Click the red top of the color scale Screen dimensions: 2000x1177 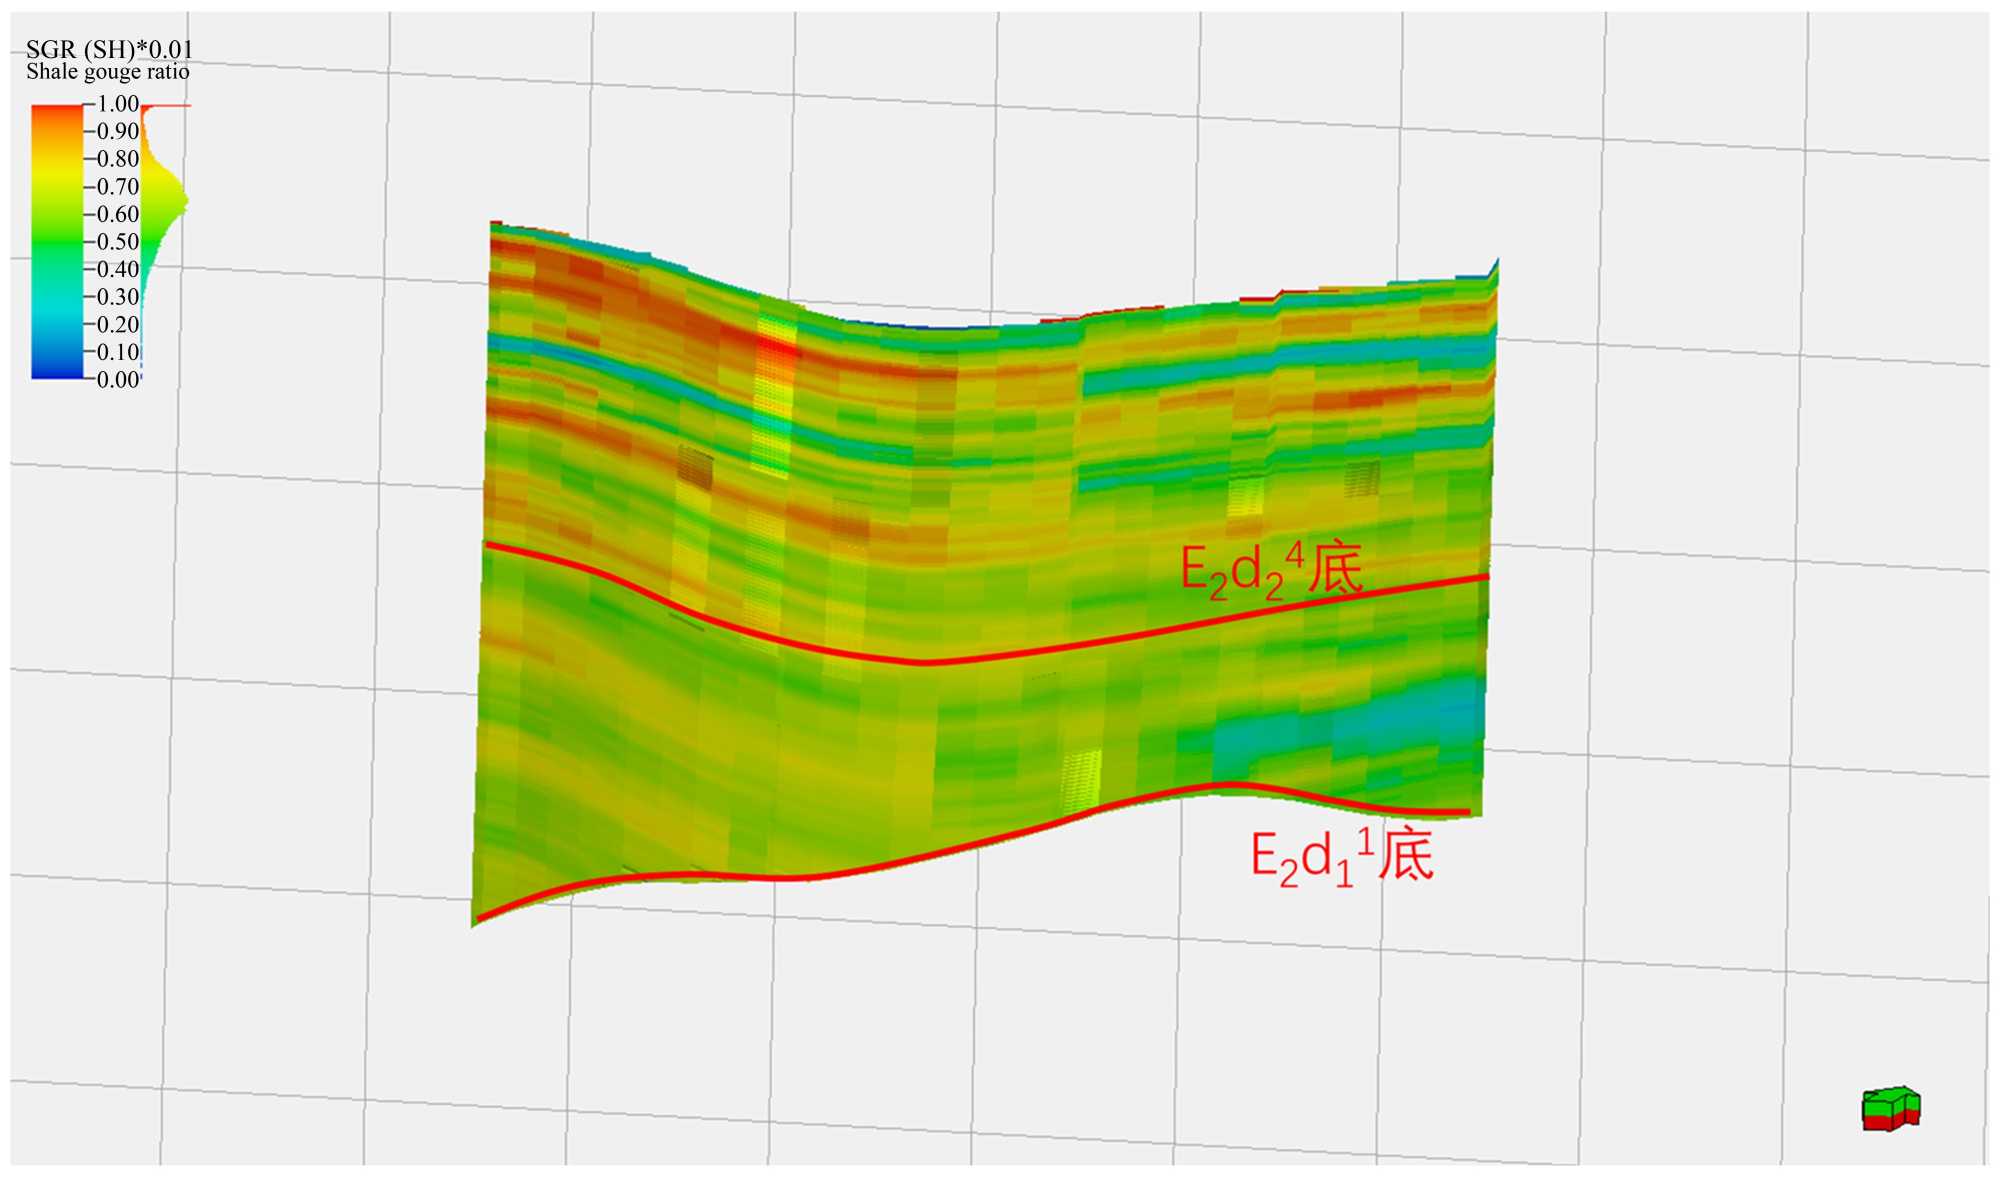57,110
